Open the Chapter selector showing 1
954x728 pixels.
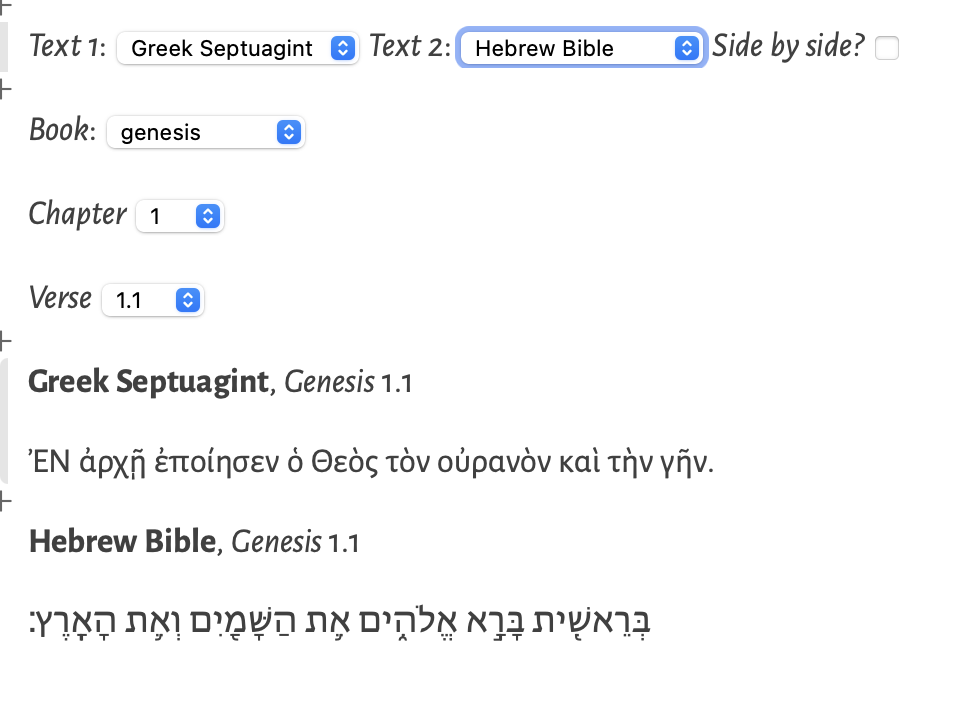[179, 216]
